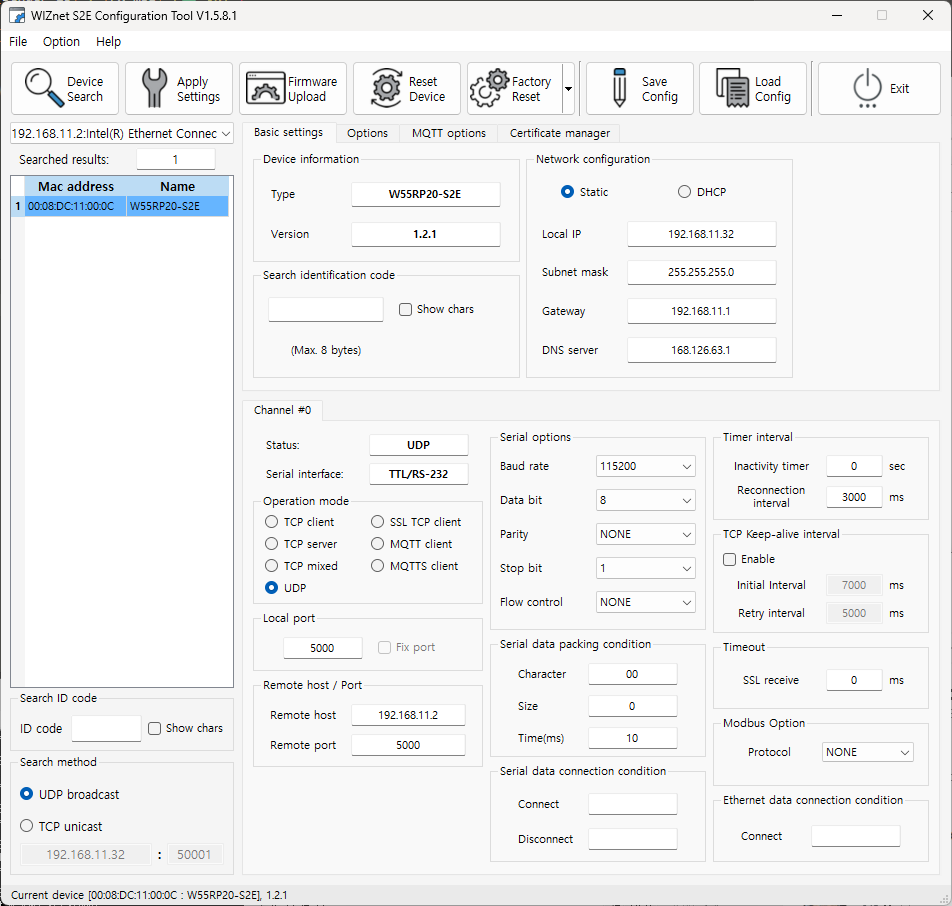Click the Exit power icon
Viewport: 952px width, 906px height.
coord(866,88)
